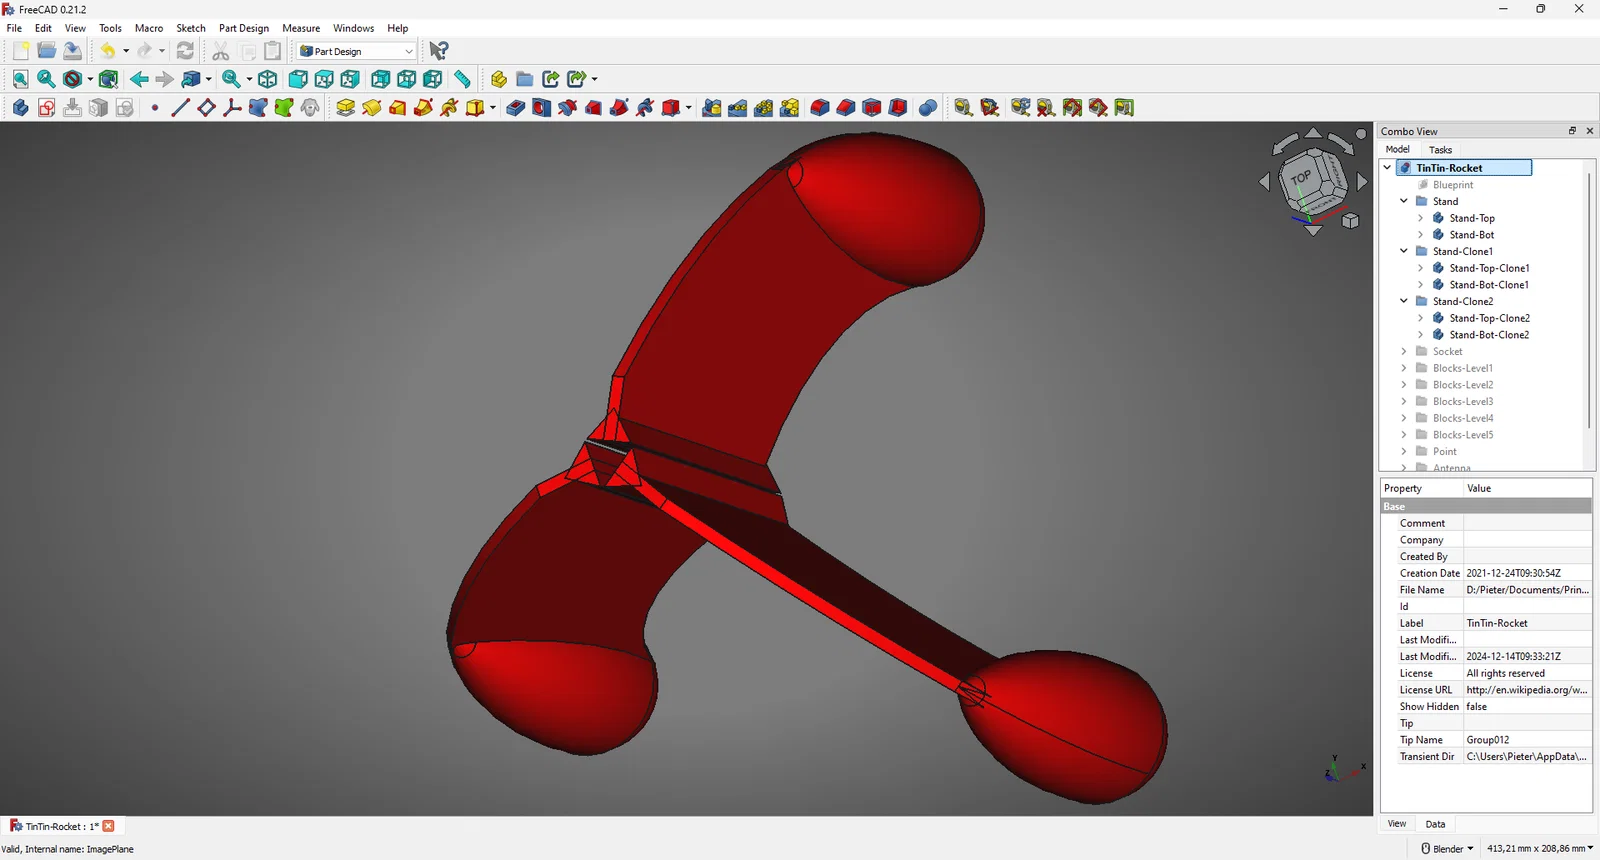
Task: Collapse the Stand-Clone1 folder
Action: (1404, 251)
